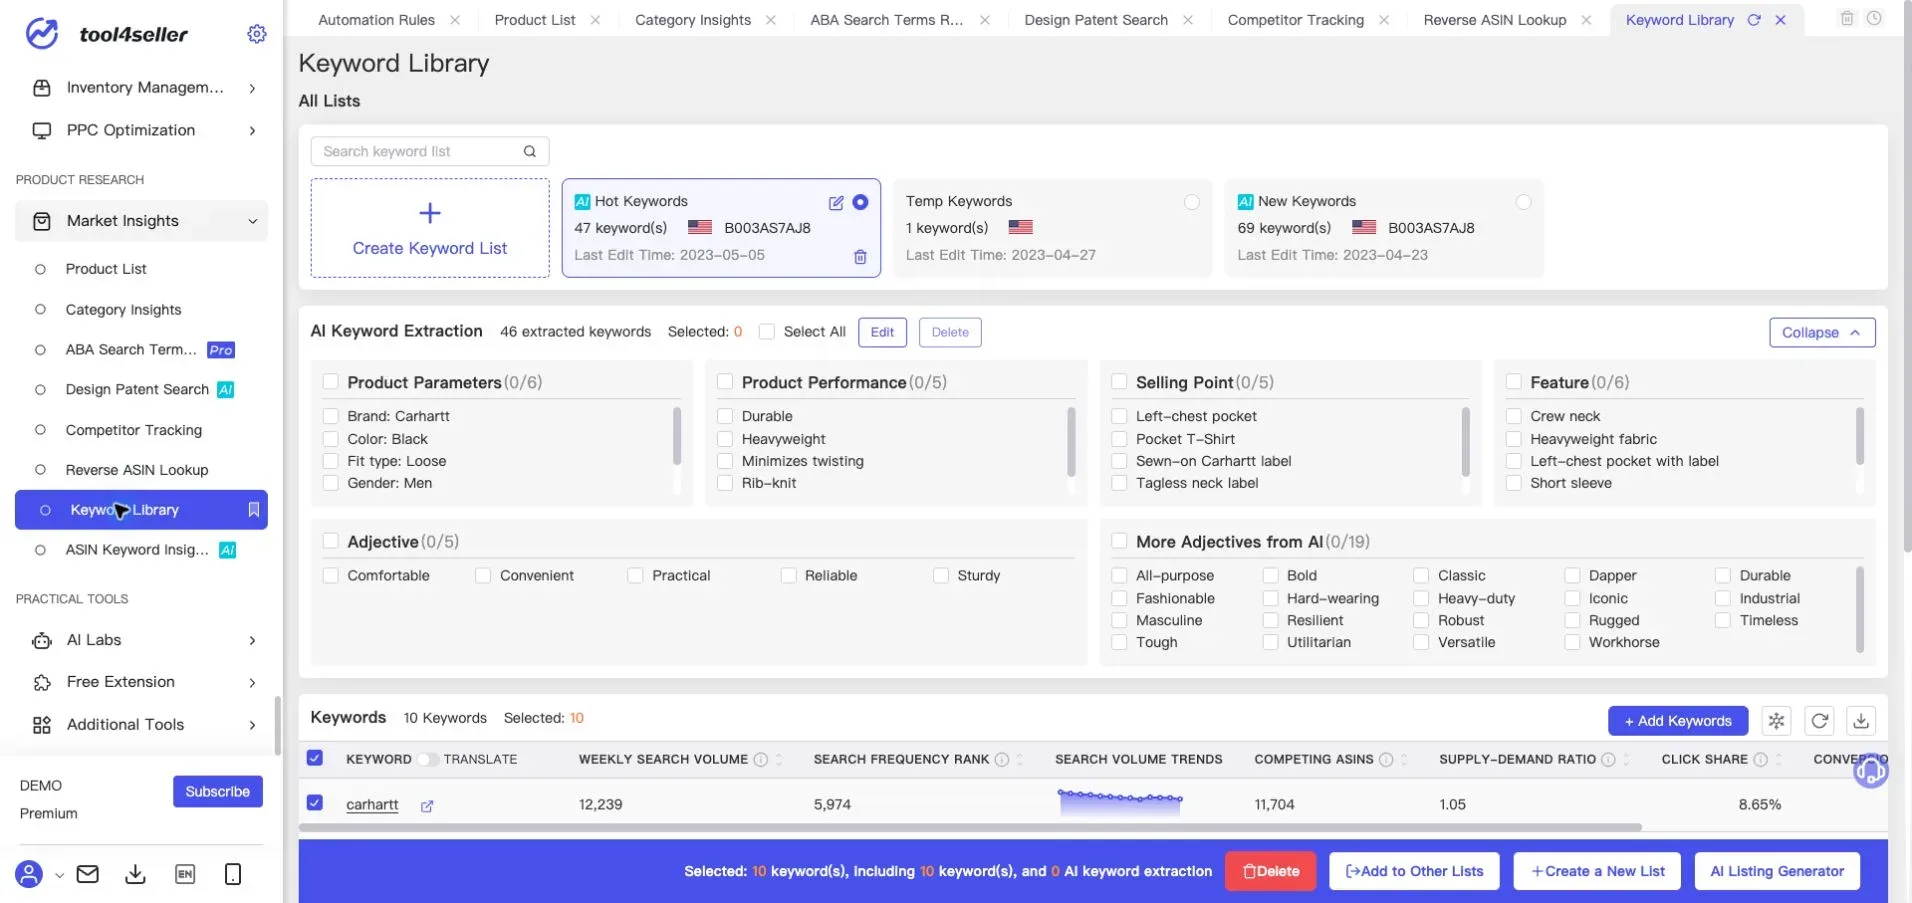1912x903 pixels.
Task: Open the mobile app icon
Action: 233,874
